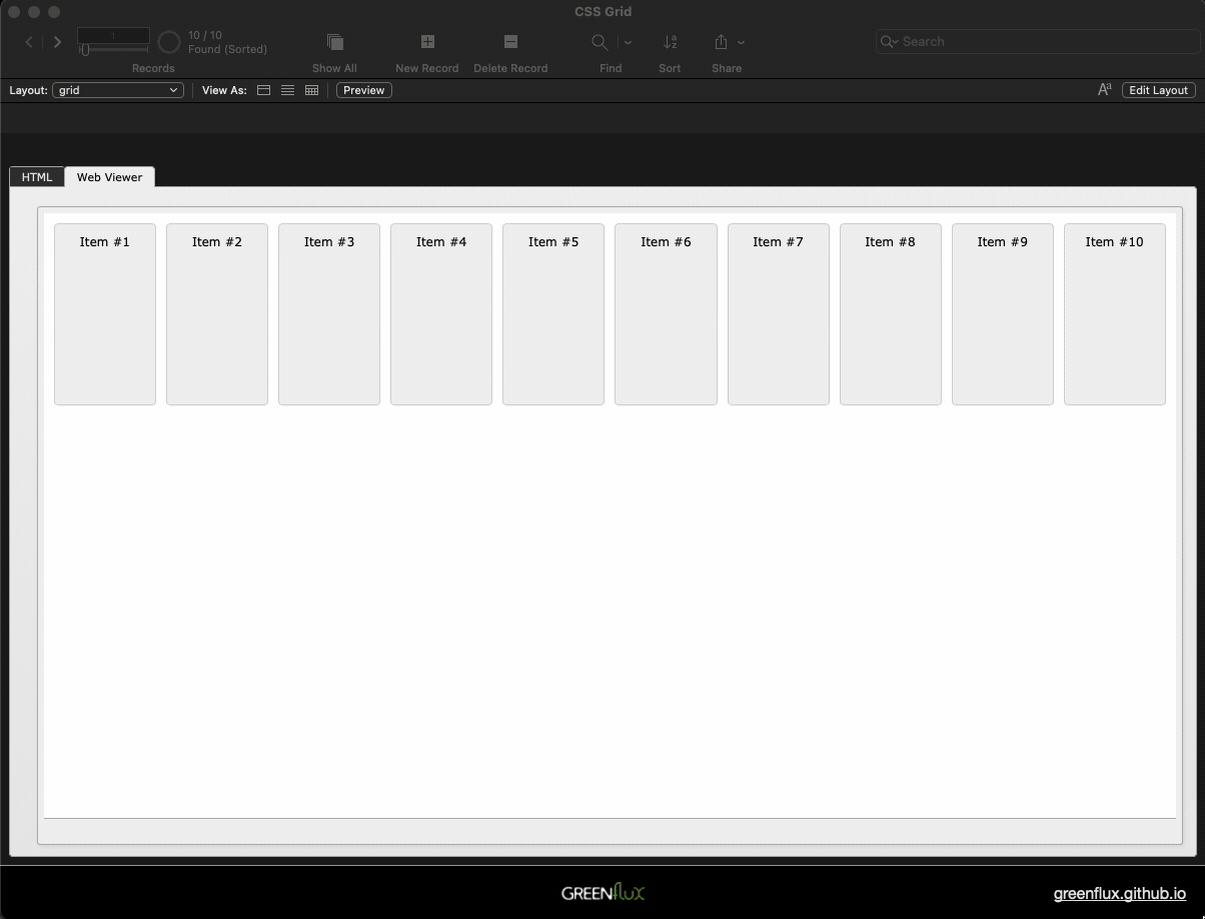This screenshot has height=919, width=1205.
Task: Click the Delete Record icon
Action: 510,42
